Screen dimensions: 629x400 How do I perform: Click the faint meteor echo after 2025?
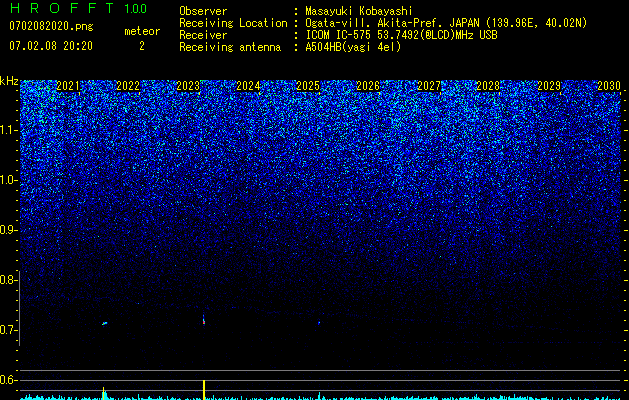tap(319, 322)
